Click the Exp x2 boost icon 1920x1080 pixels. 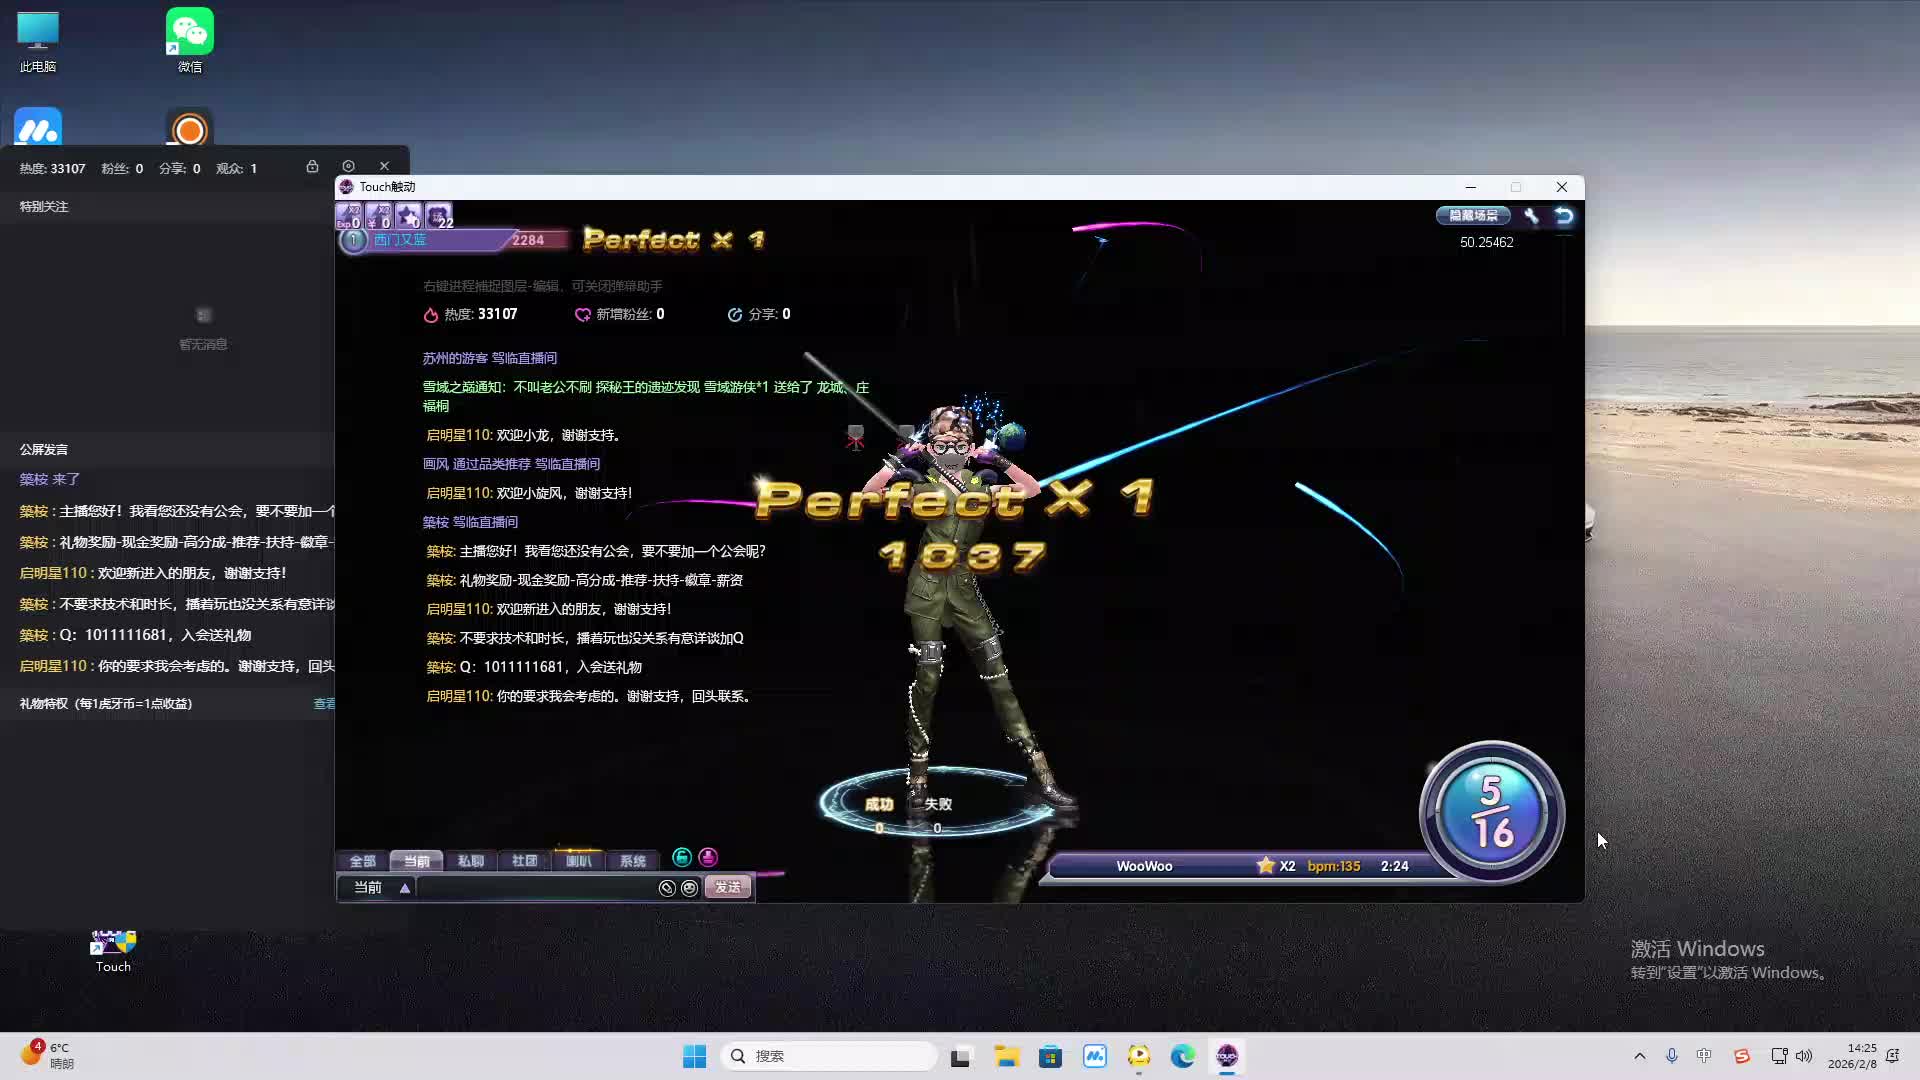coord(352,215)
